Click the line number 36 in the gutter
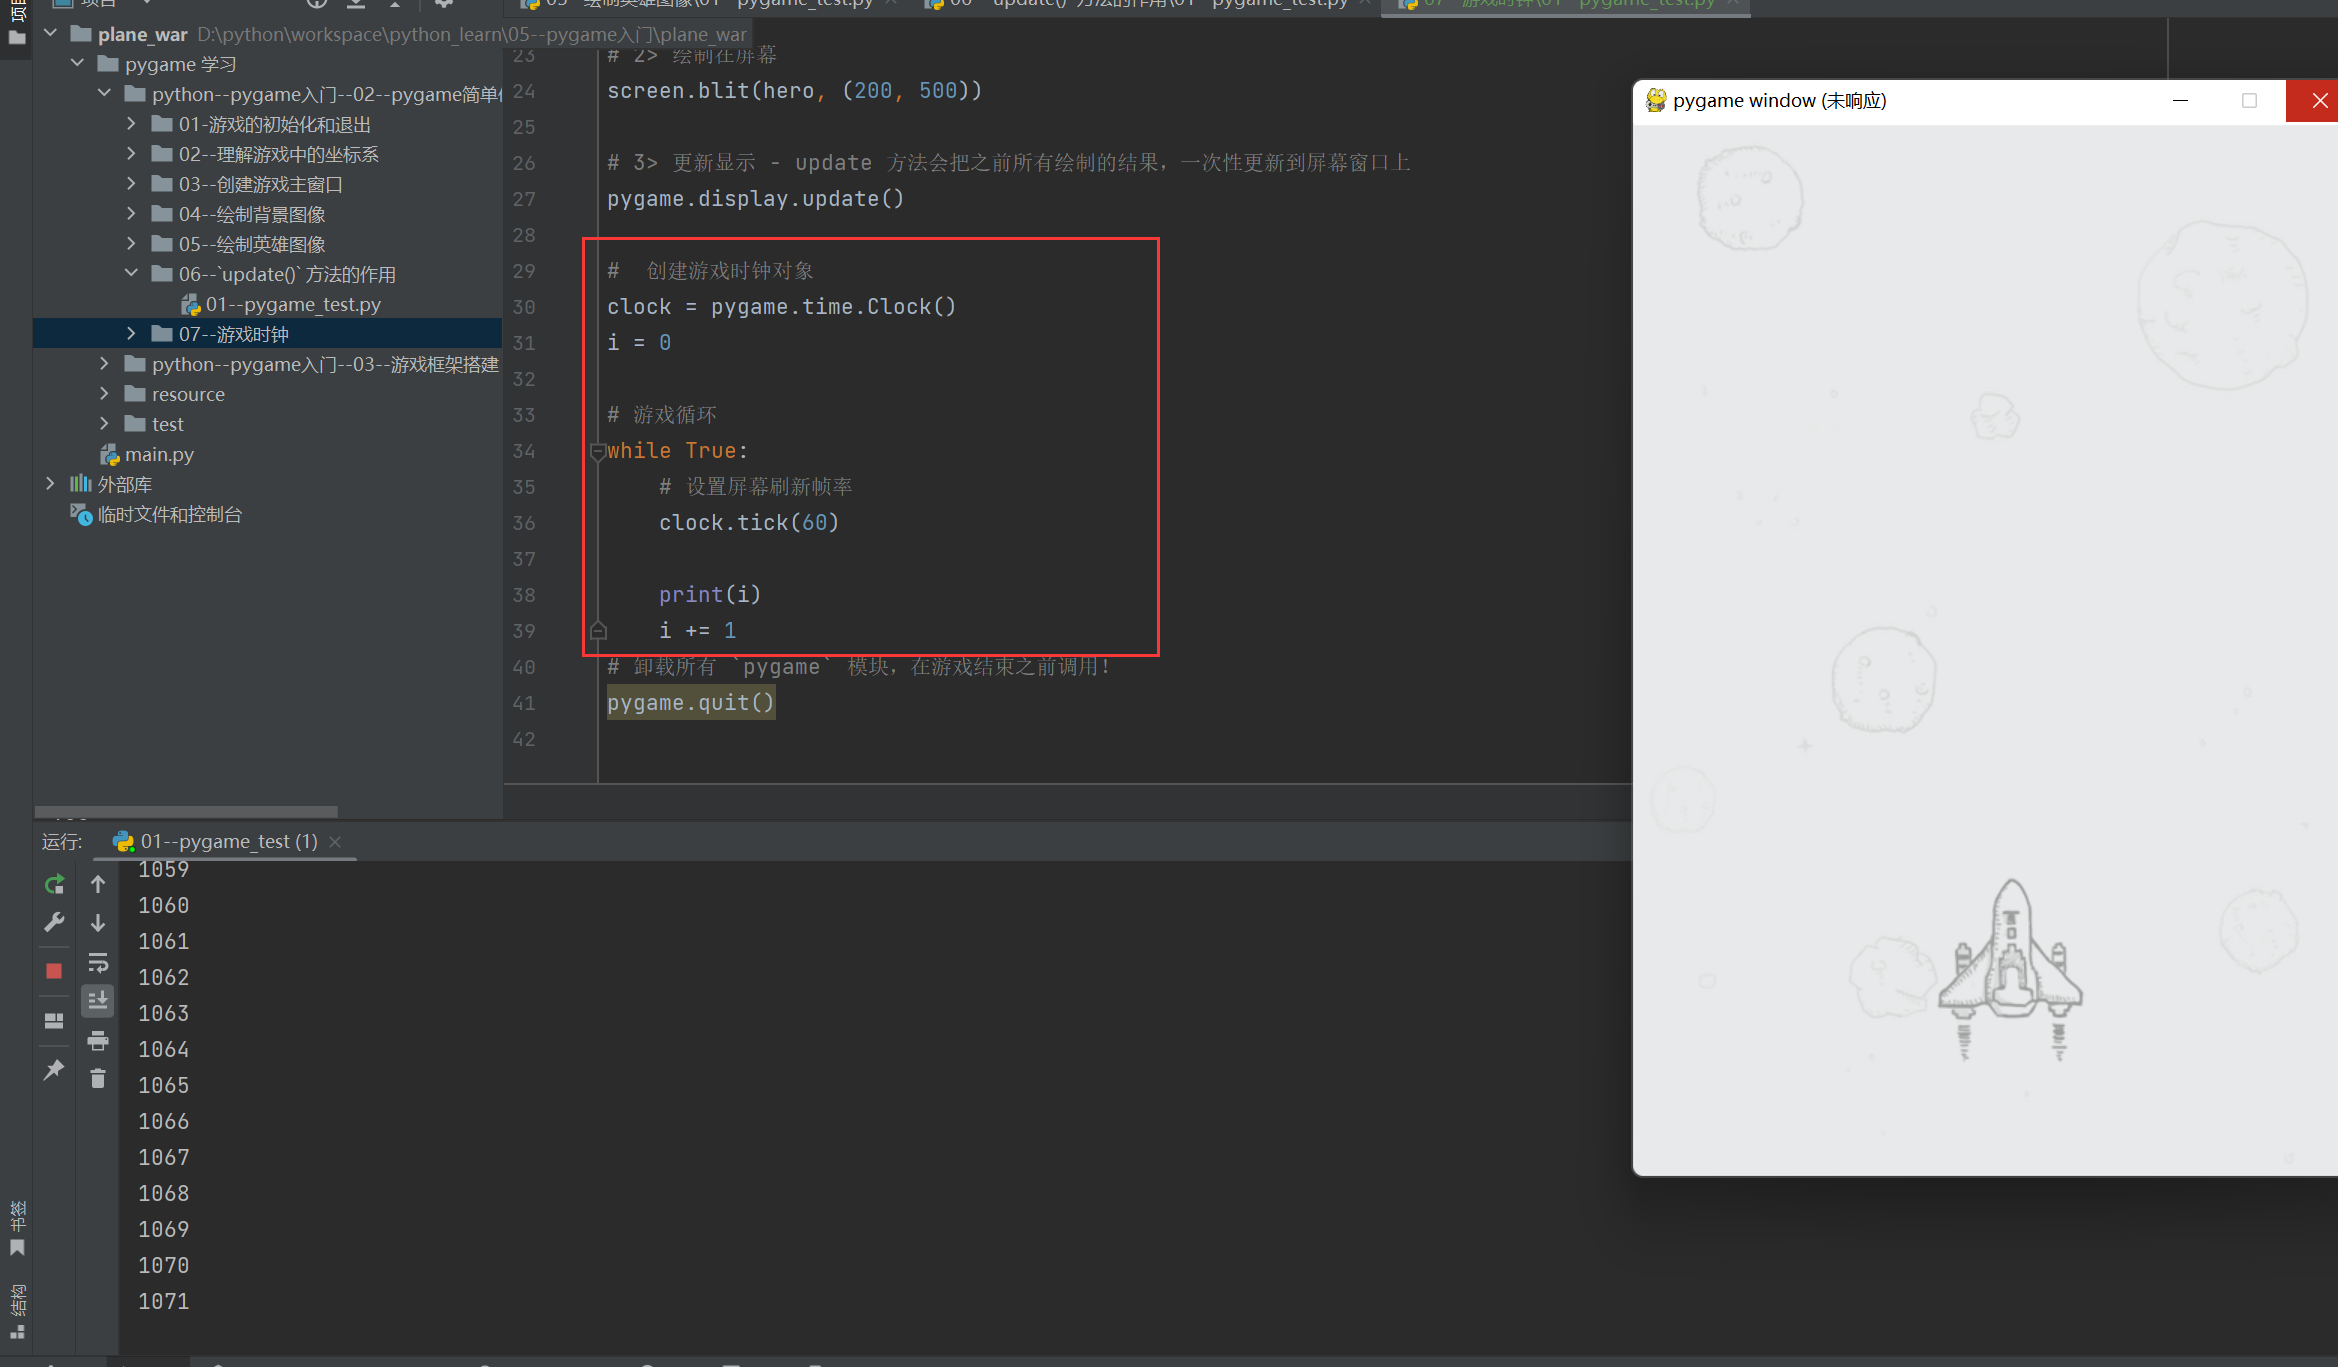 524,523
